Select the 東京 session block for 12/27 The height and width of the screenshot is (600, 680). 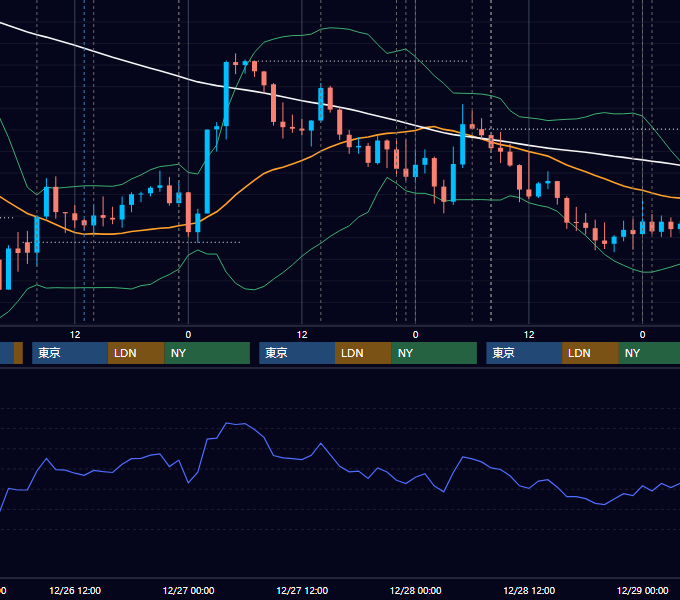coord(297,353)
